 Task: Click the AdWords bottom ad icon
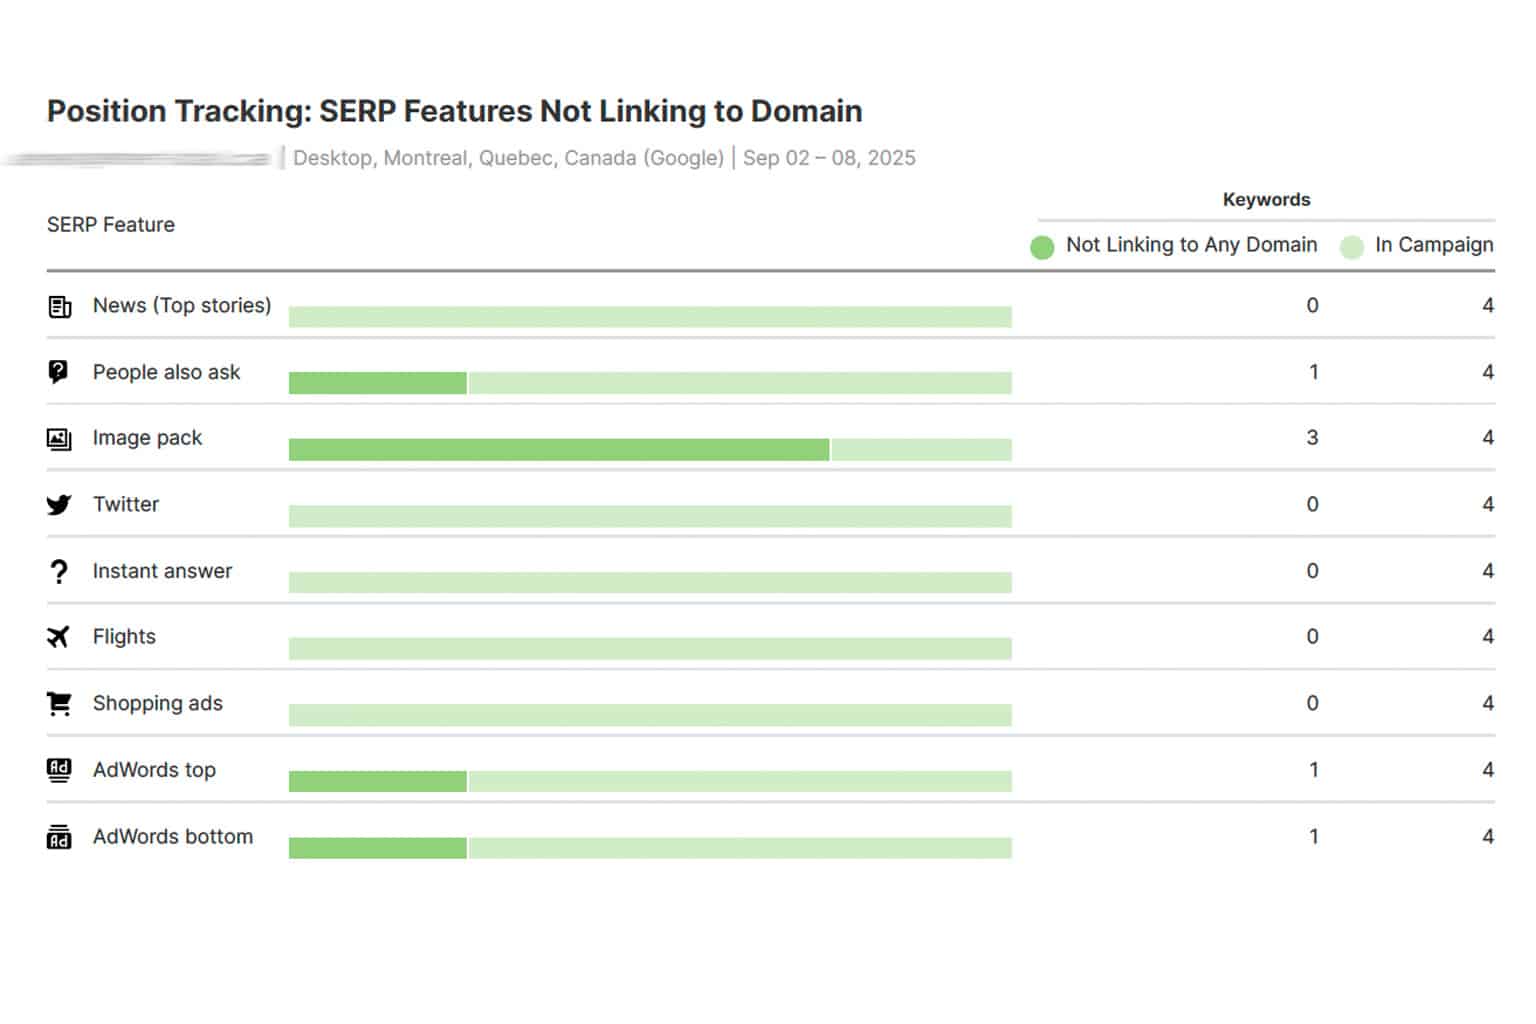(59, 837)
